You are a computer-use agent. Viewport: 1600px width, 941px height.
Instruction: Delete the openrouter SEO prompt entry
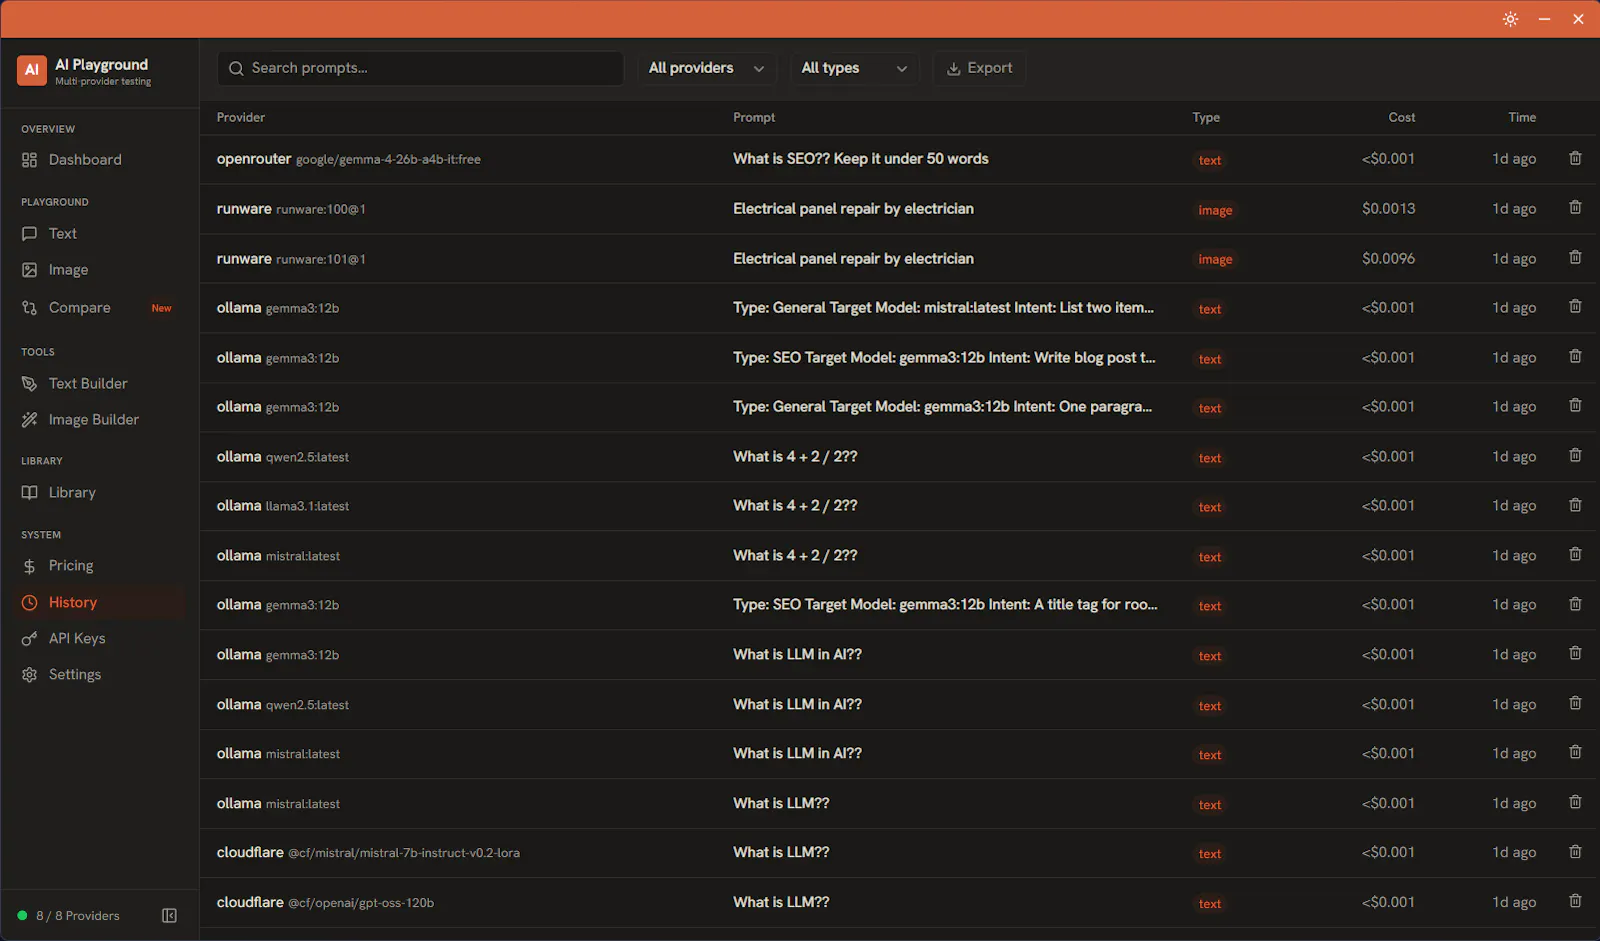(x=1575, y=158)
